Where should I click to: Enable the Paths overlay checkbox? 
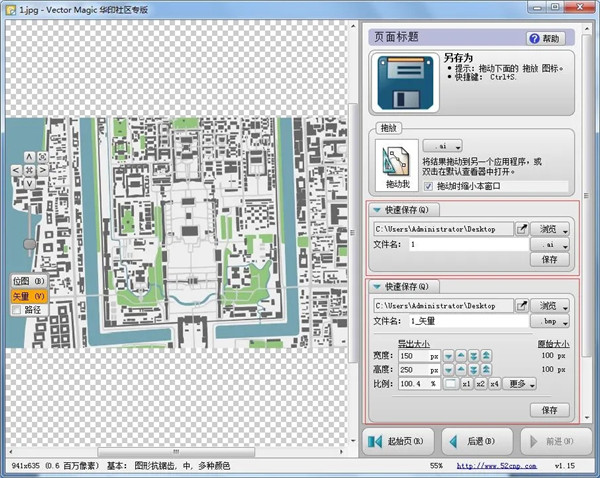point(15,310)
